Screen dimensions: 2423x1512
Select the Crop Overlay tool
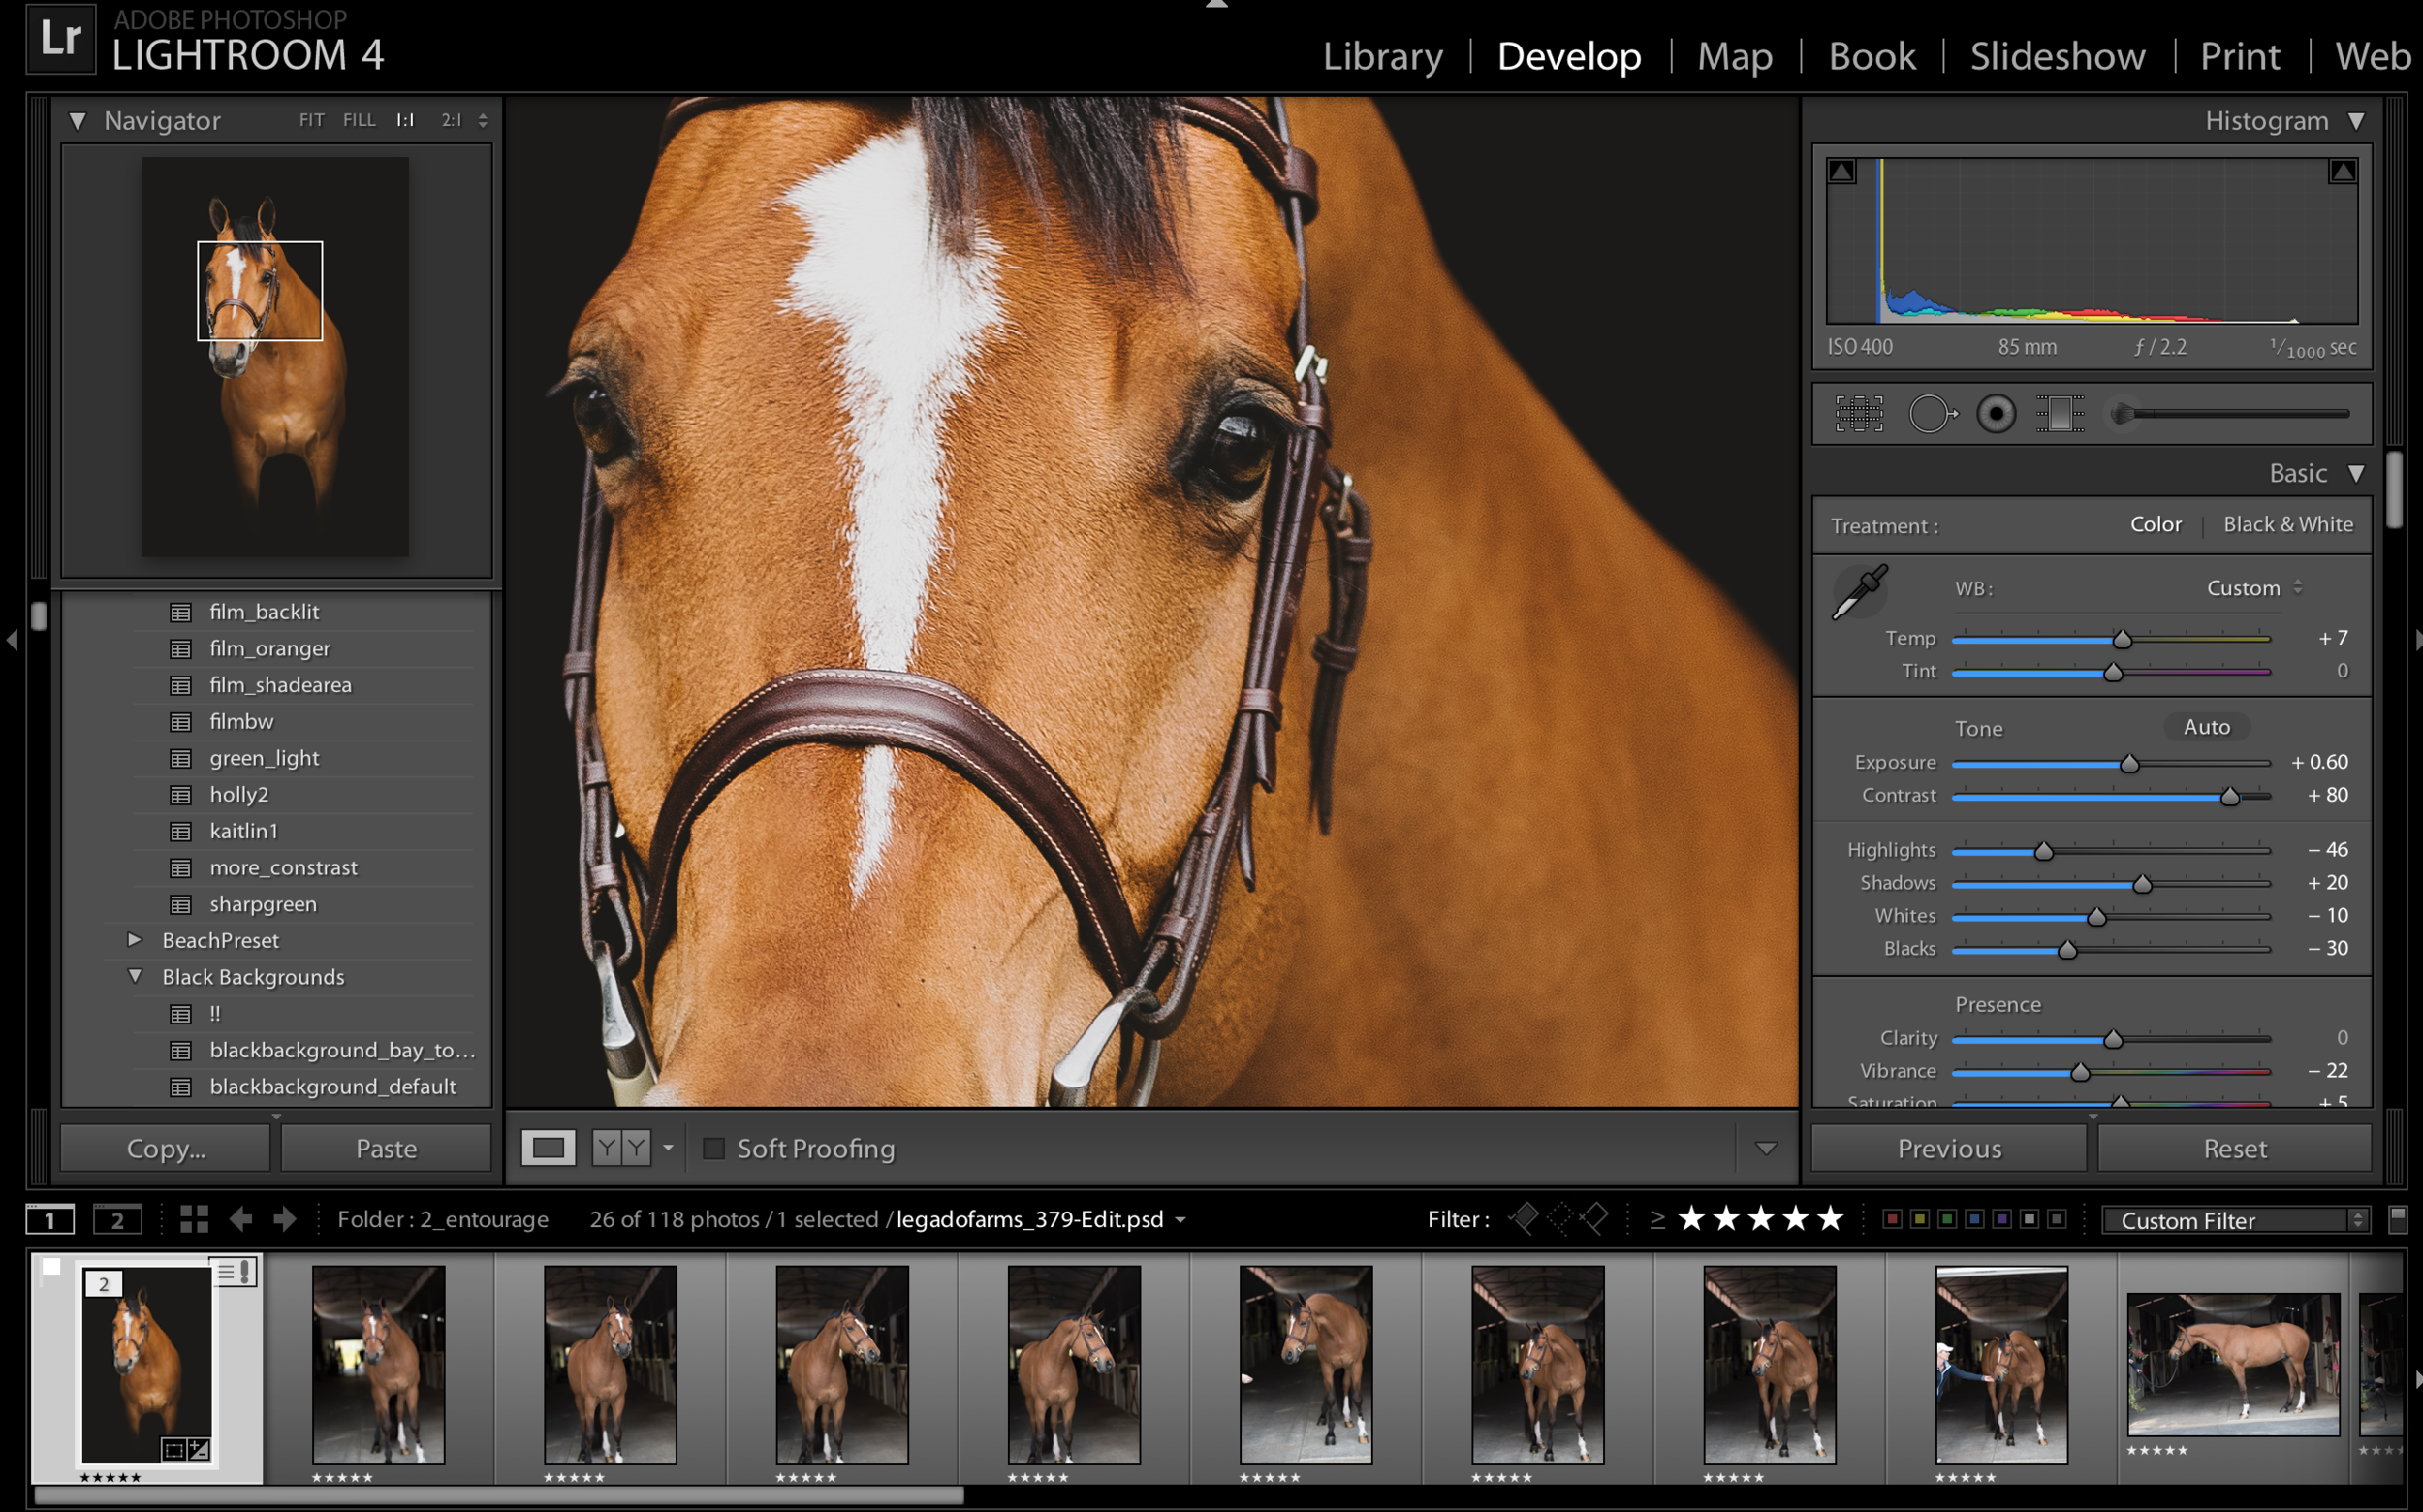pyautogui.click(x=1859, y=413)
